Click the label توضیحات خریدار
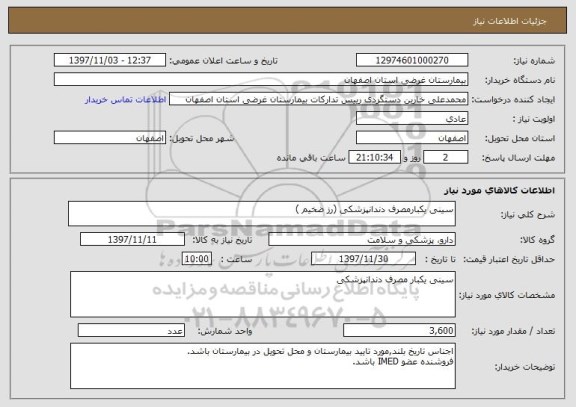This screenshot has height=407, width=576. tap(525, 367)
